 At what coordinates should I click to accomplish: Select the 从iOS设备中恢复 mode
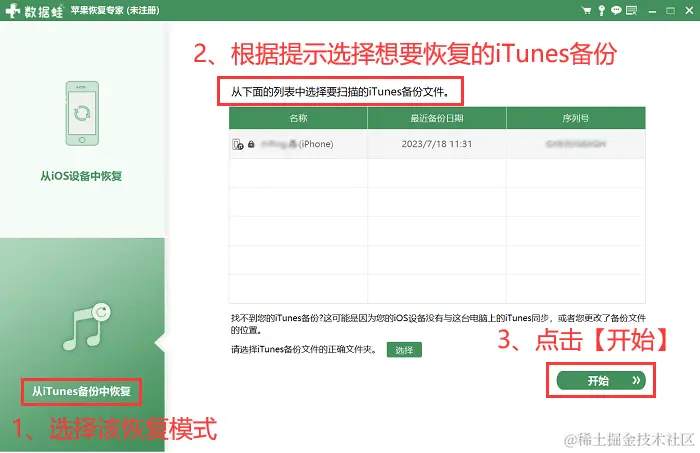(81, 176)
